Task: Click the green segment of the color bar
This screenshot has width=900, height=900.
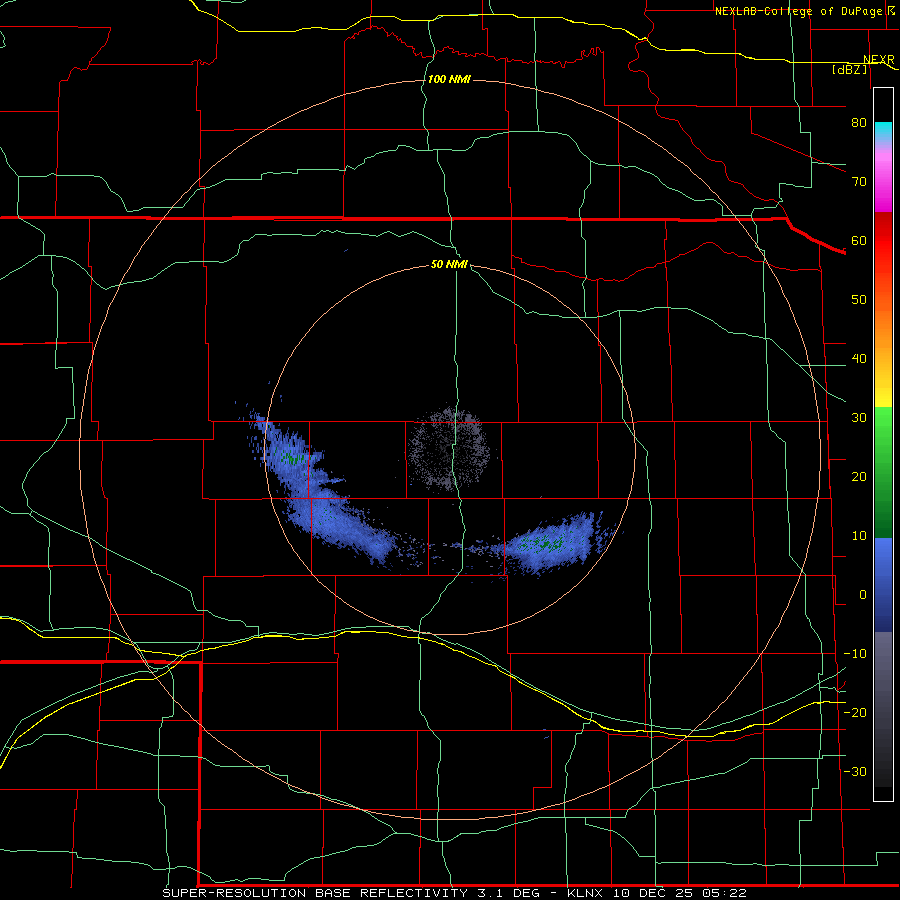Action: tap(883, 472)
